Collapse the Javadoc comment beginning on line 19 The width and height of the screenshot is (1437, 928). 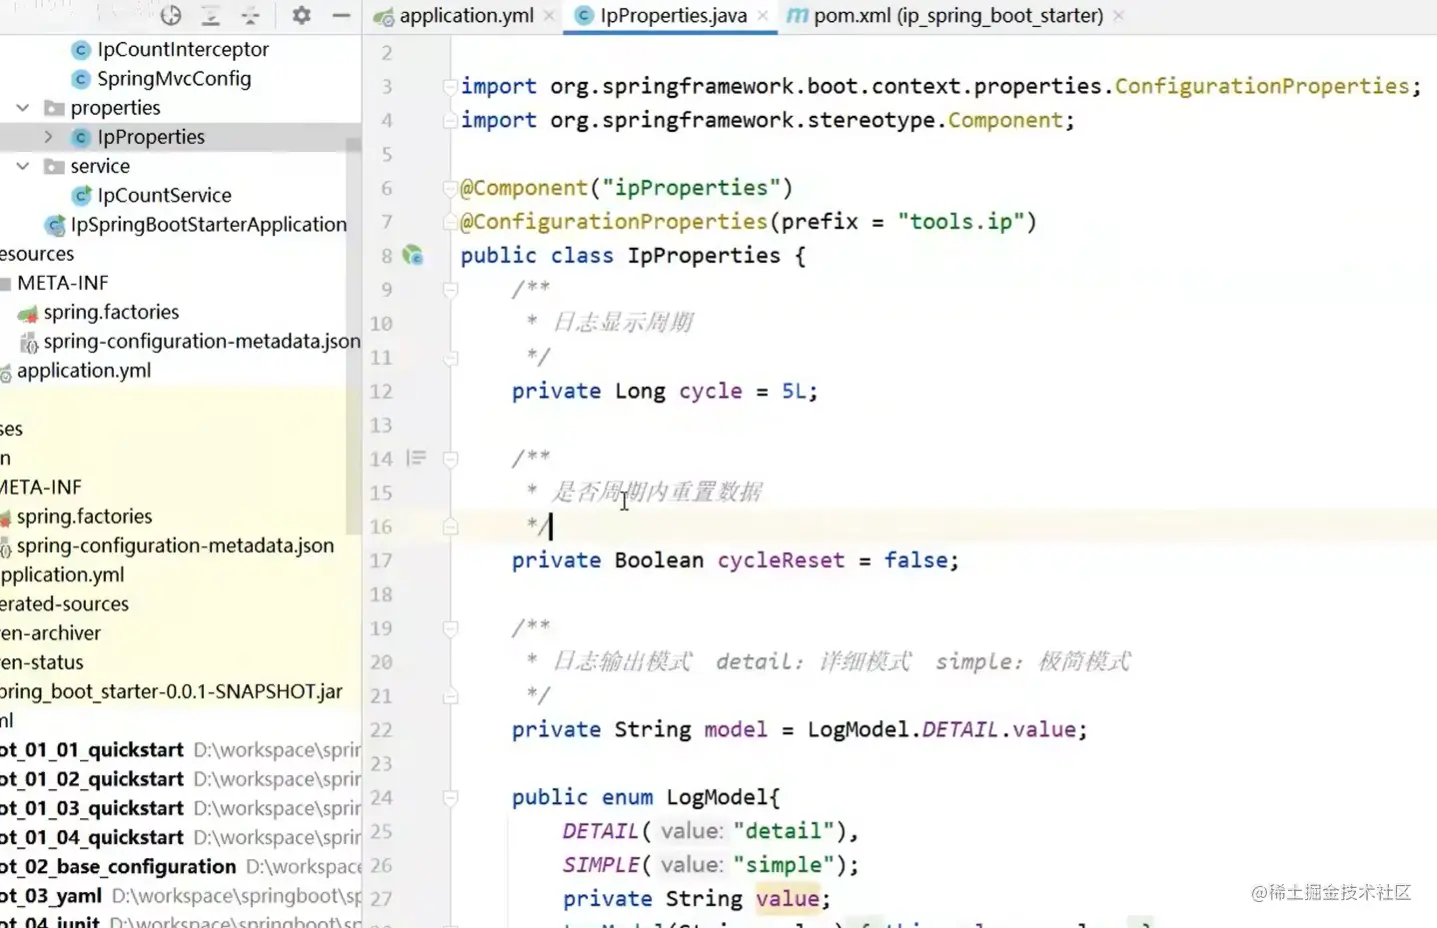point(451,628)
